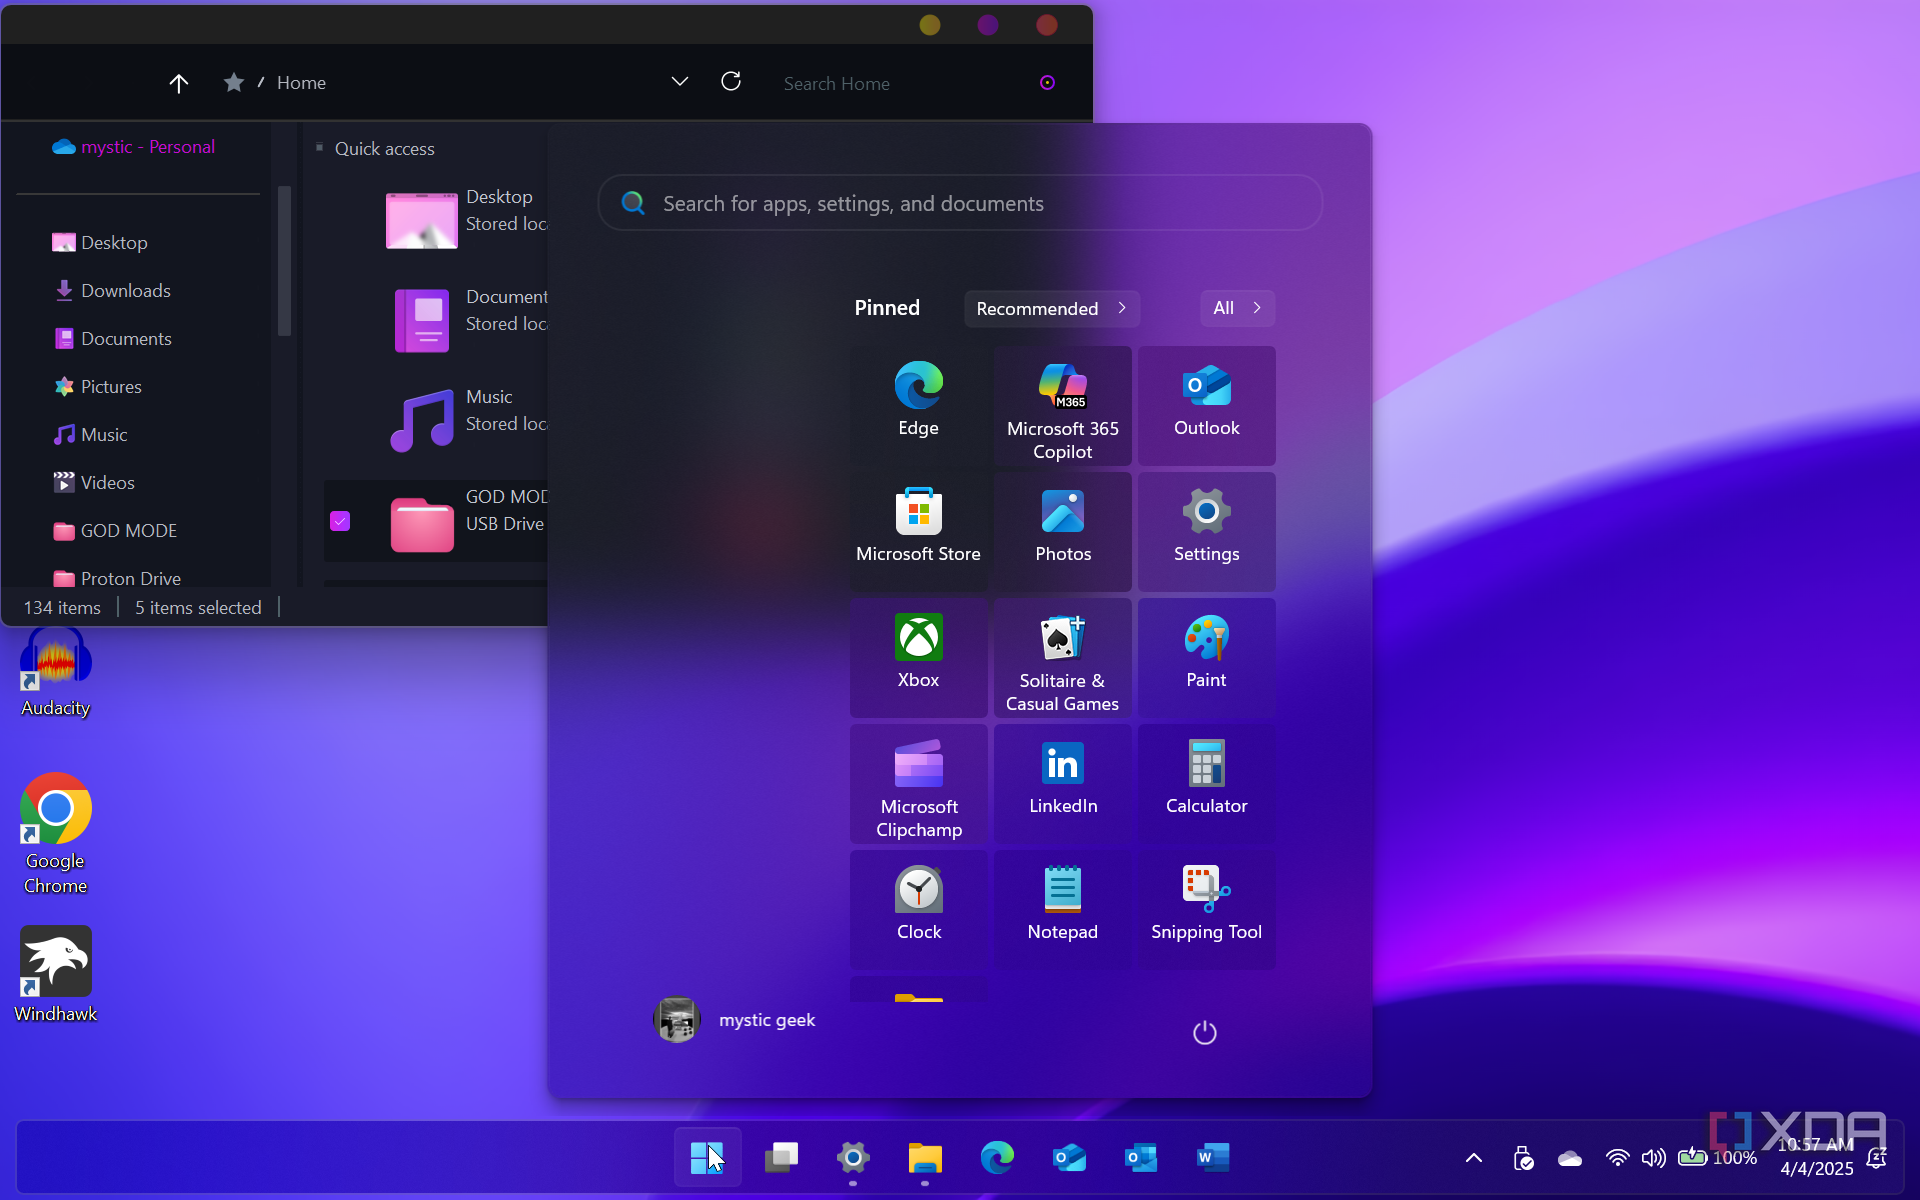Open Microsoft Clipchamp
Screen dimensions: 1920x1200
click(918, 783)
